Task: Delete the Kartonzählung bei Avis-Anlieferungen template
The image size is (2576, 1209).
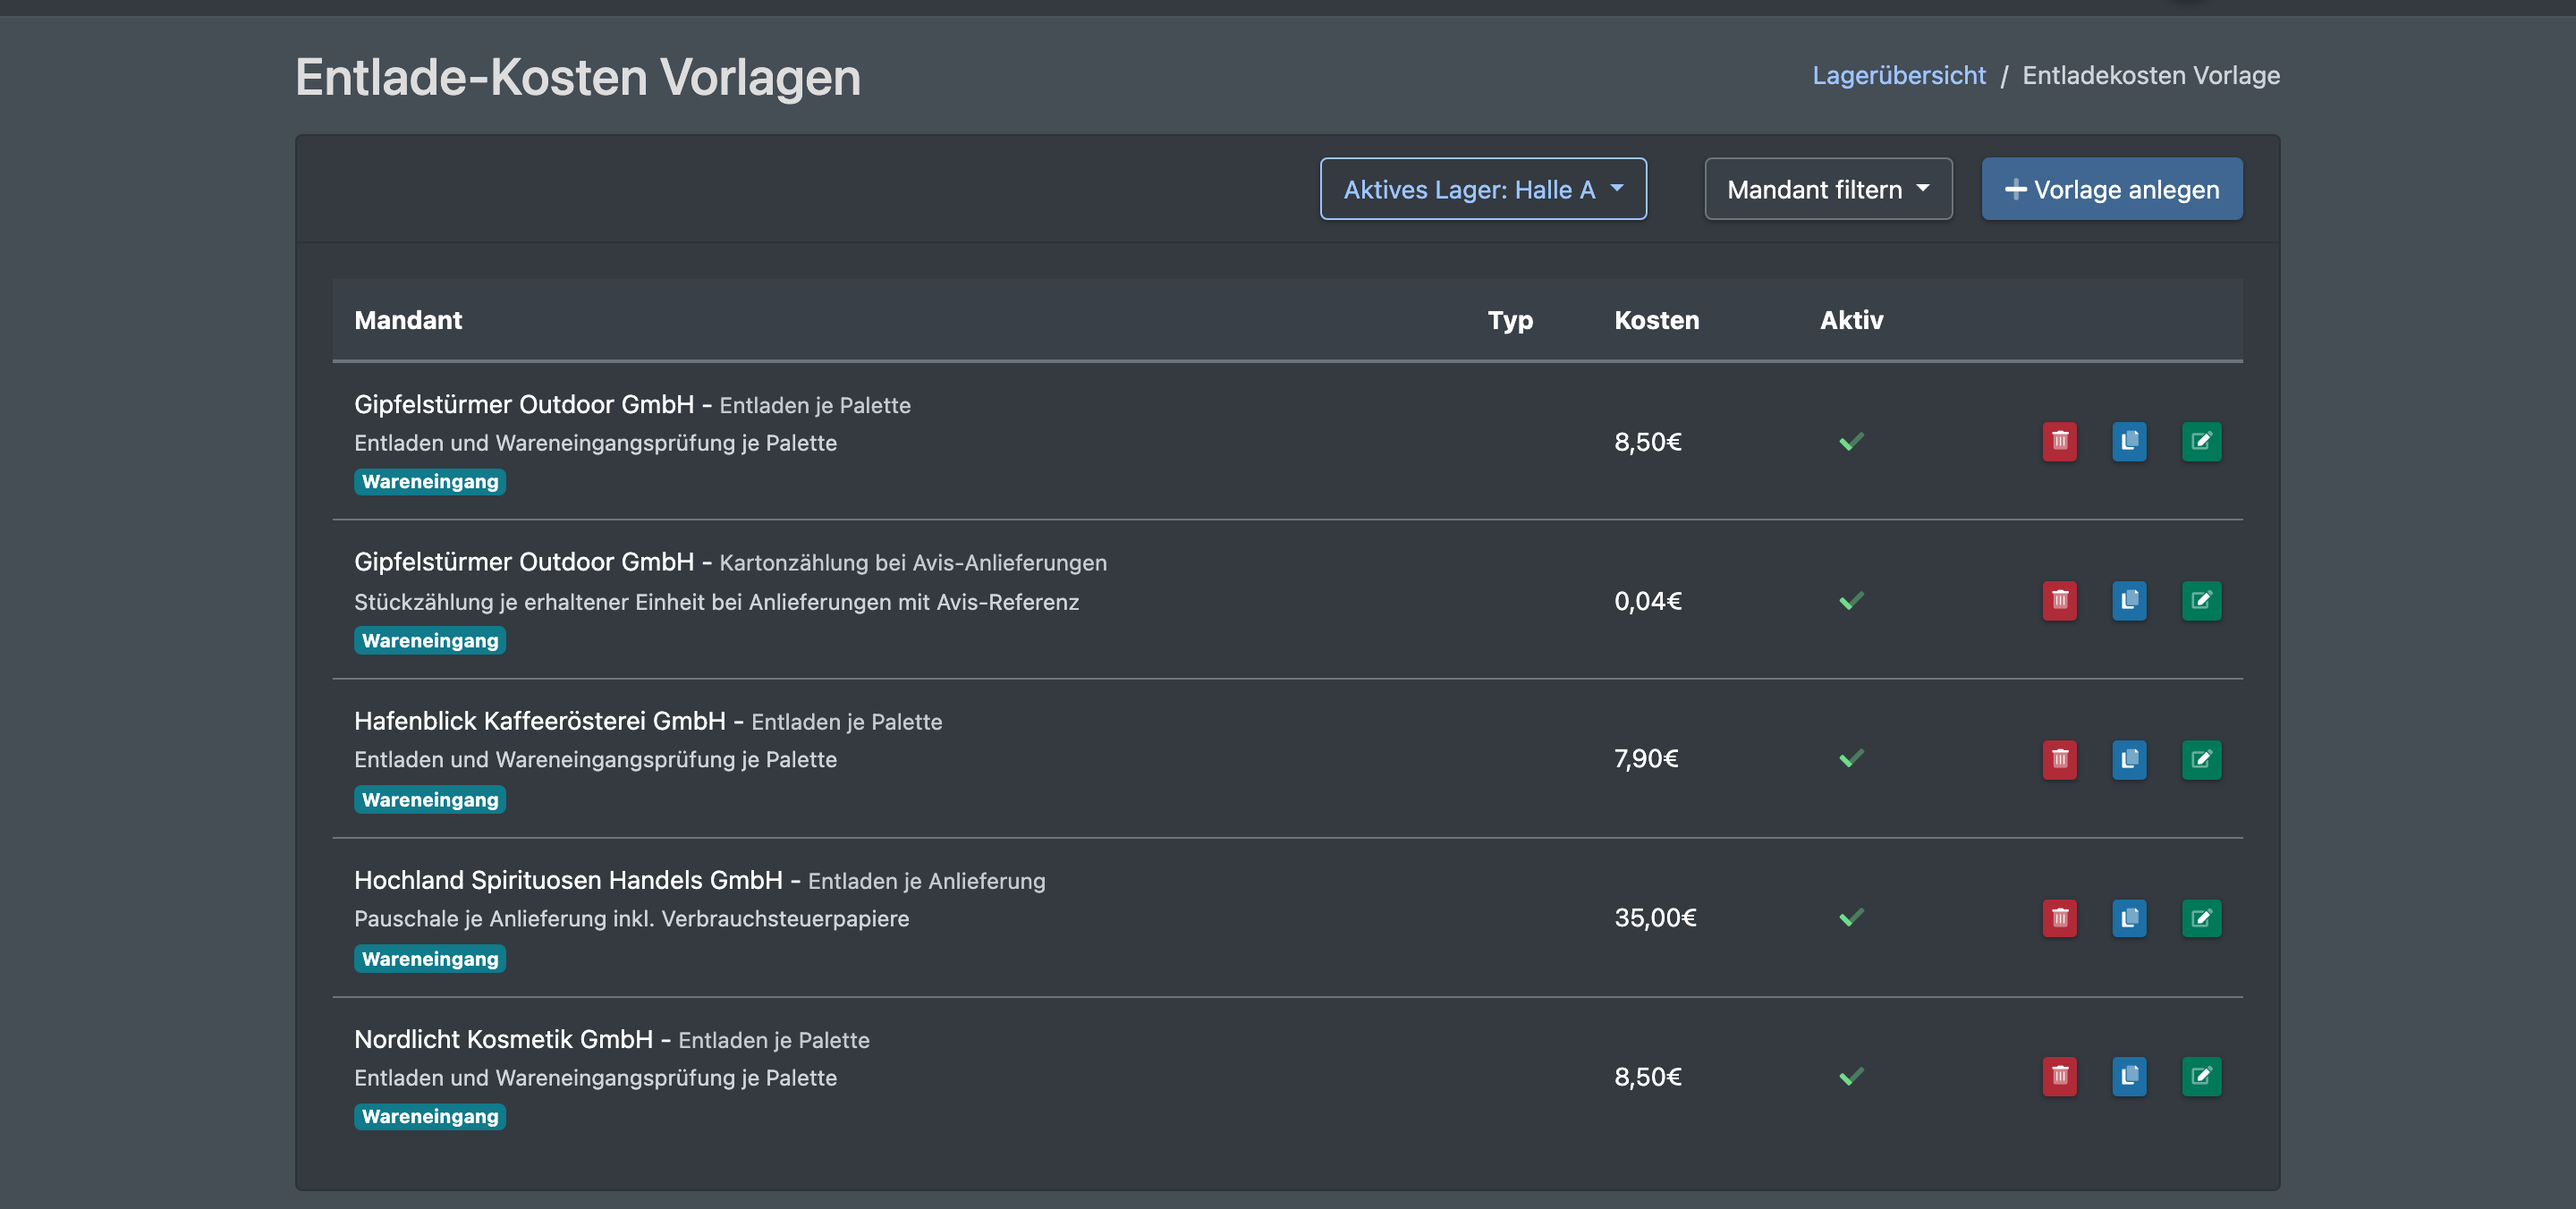Action: pyautogui.click(x=2059, y=600)
